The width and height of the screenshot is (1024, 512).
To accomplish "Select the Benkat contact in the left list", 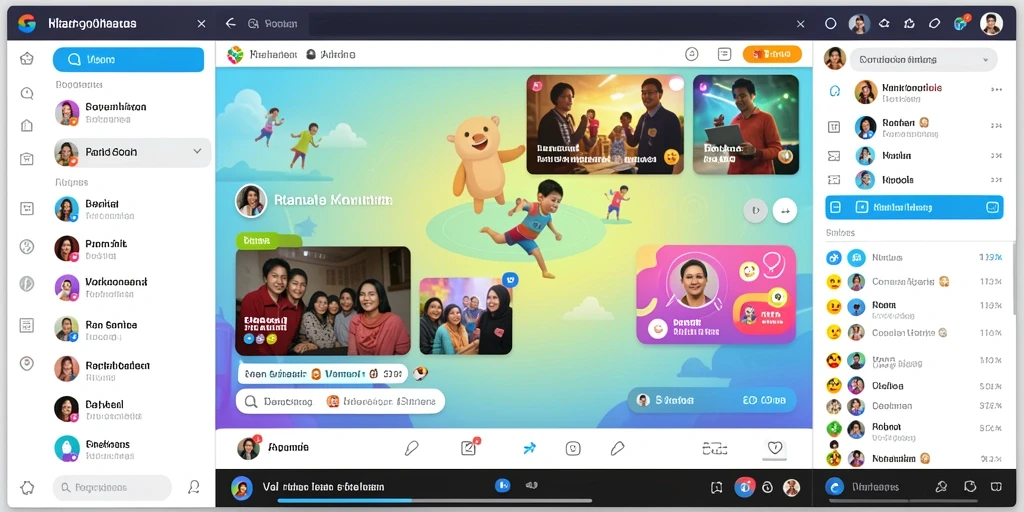I will (131, 209).
